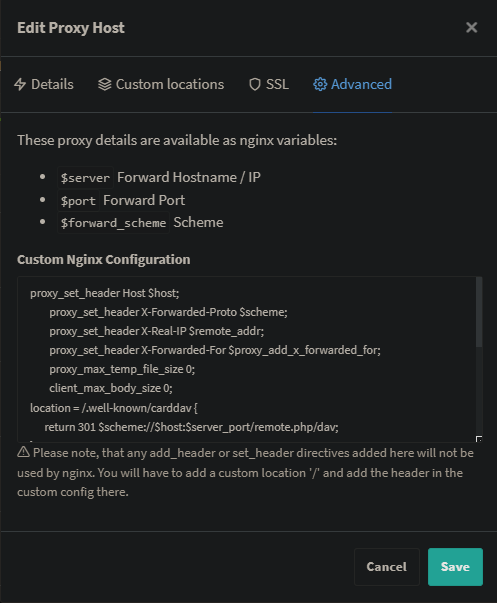
Task: Go to the SSL tab
Action: click(269, 84)
